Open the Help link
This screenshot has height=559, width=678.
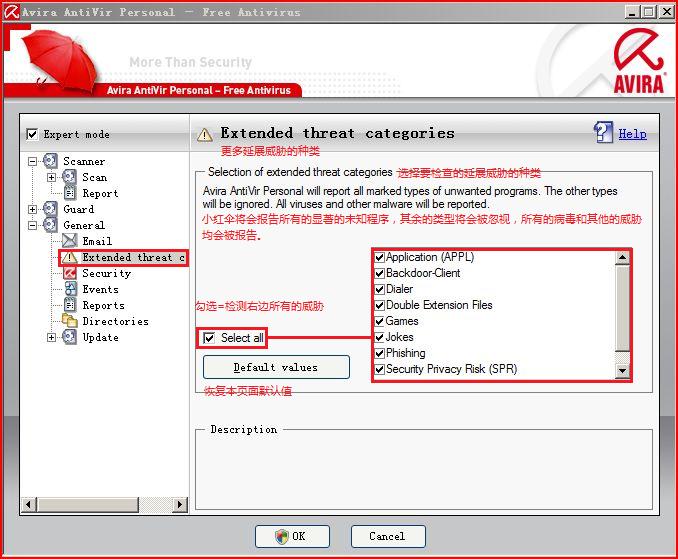coord(632,134)
